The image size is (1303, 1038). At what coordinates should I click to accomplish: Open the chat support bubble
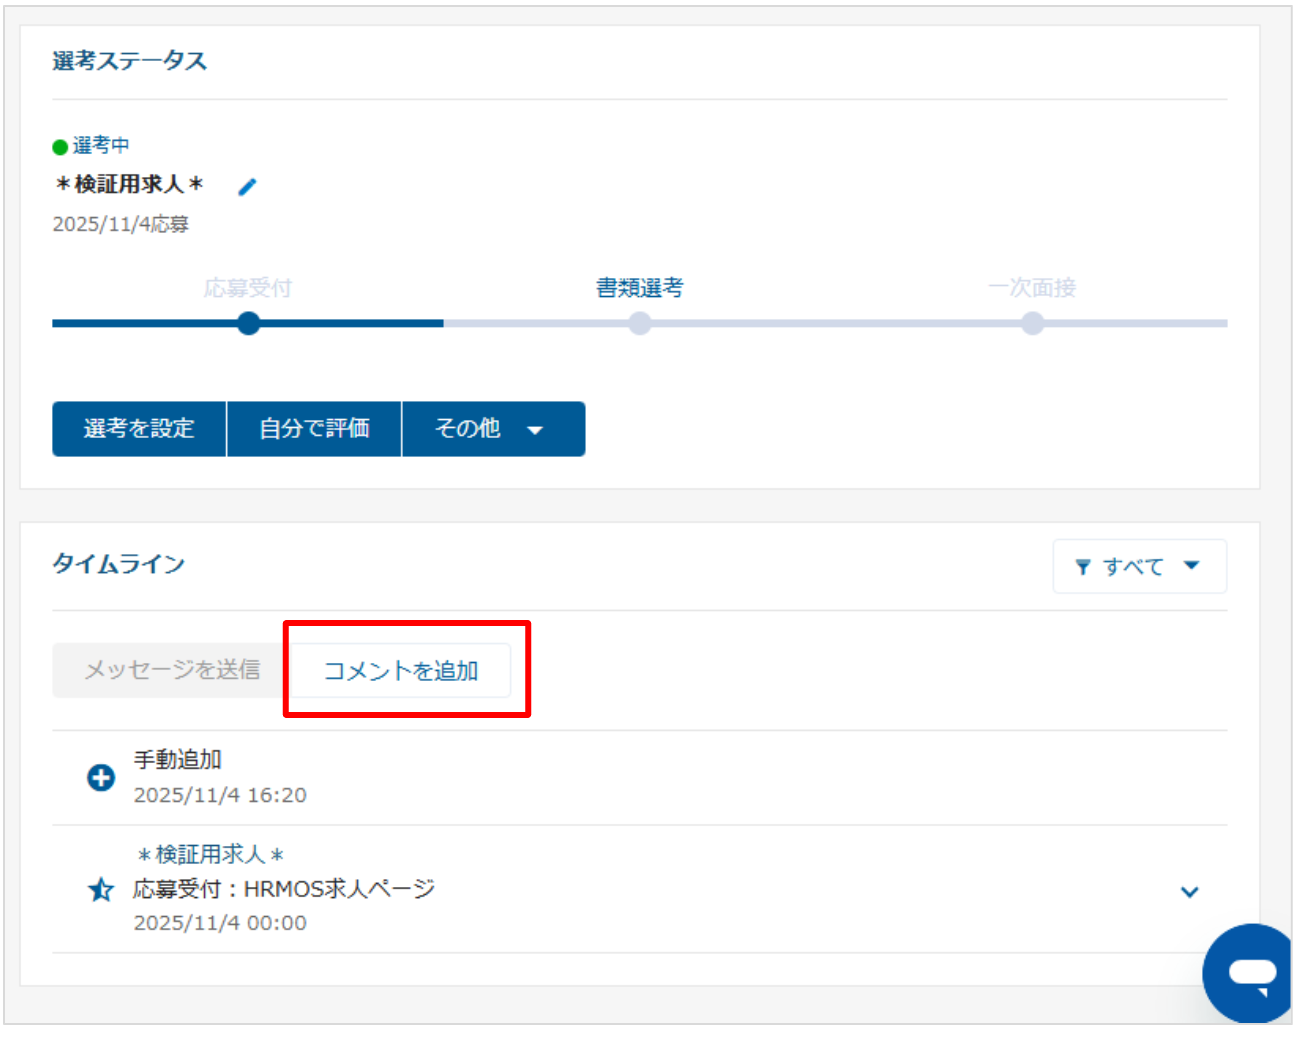click(x=1251, y=973)
